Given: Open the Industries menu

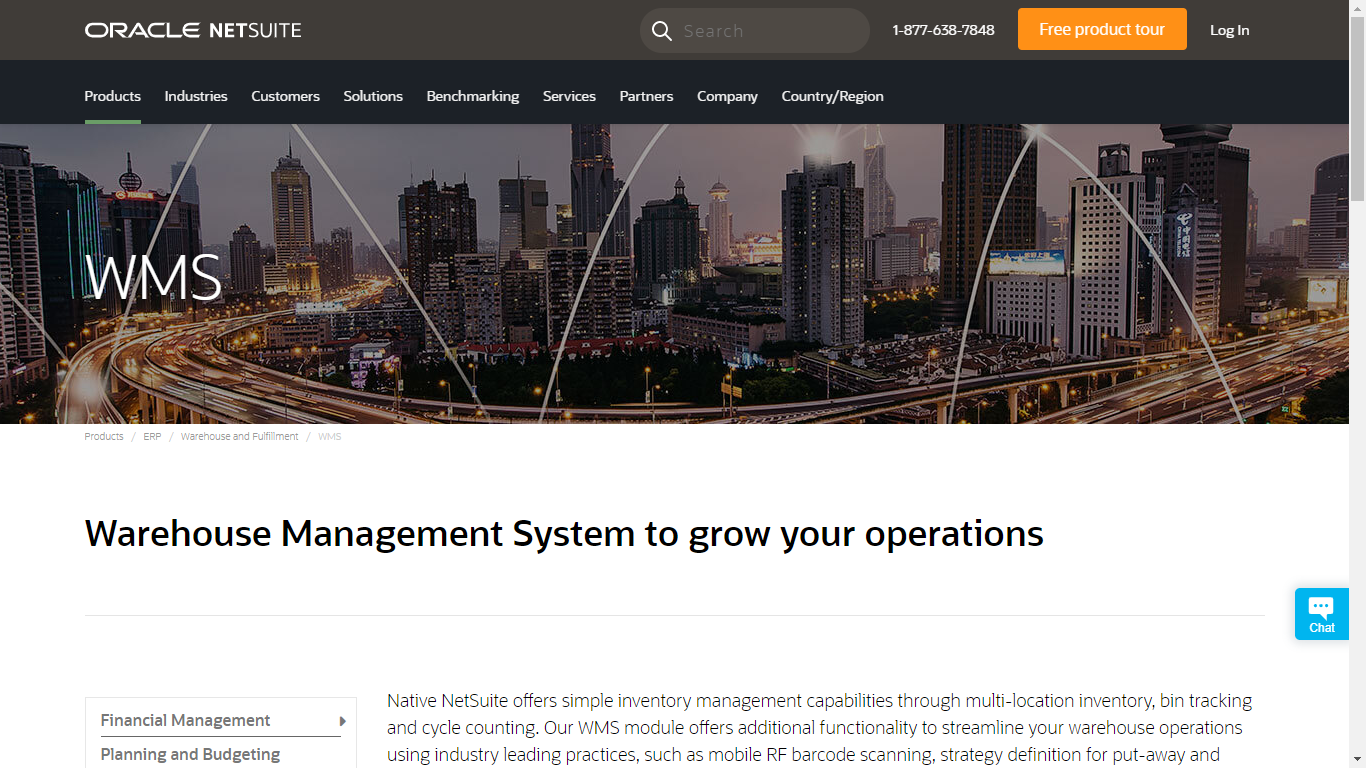Looking at the screenshot, I should 196,96.
